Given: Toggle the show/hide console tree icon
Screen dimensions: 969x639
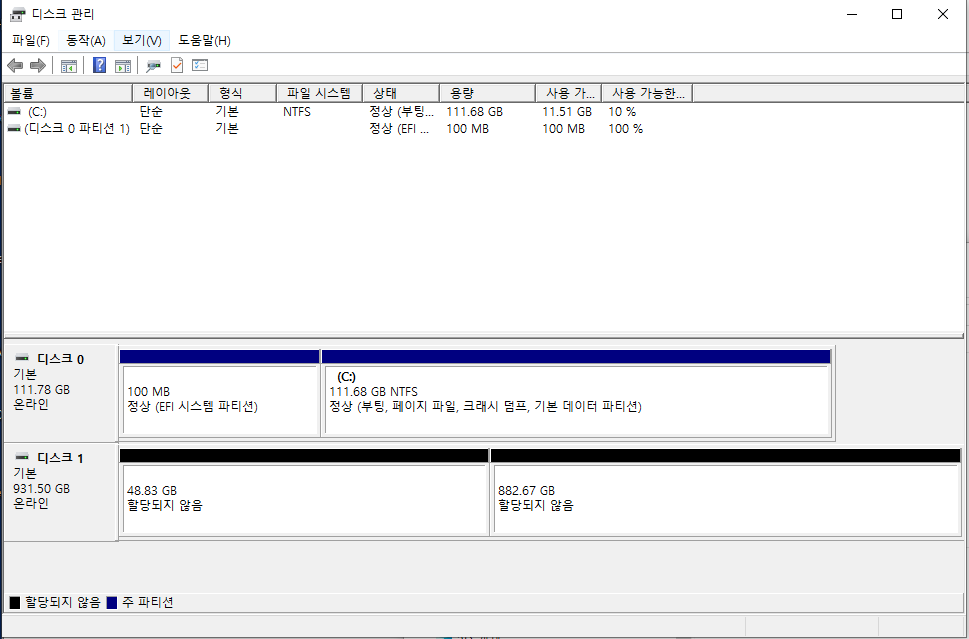Looking at the screenshot, I should tap(69, 66).
